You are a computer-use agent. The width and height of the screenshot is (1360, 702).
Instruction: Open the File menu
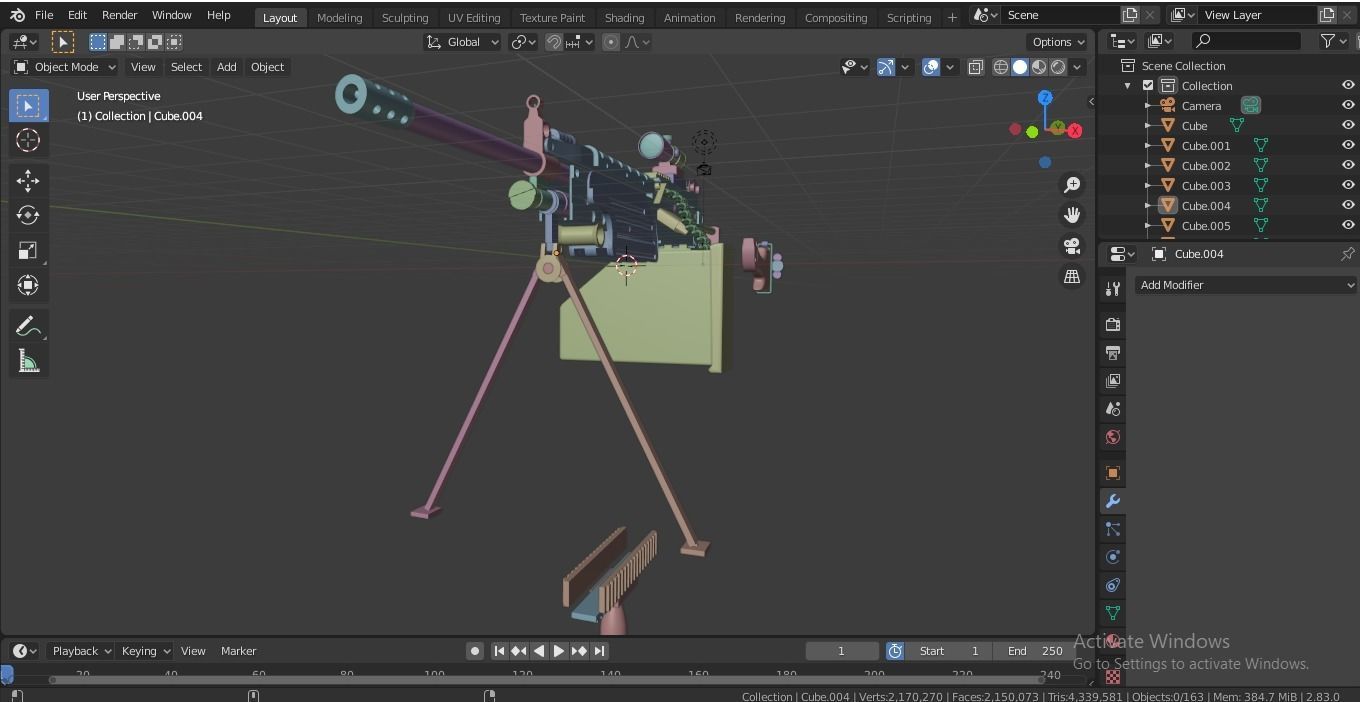point(44,15)
